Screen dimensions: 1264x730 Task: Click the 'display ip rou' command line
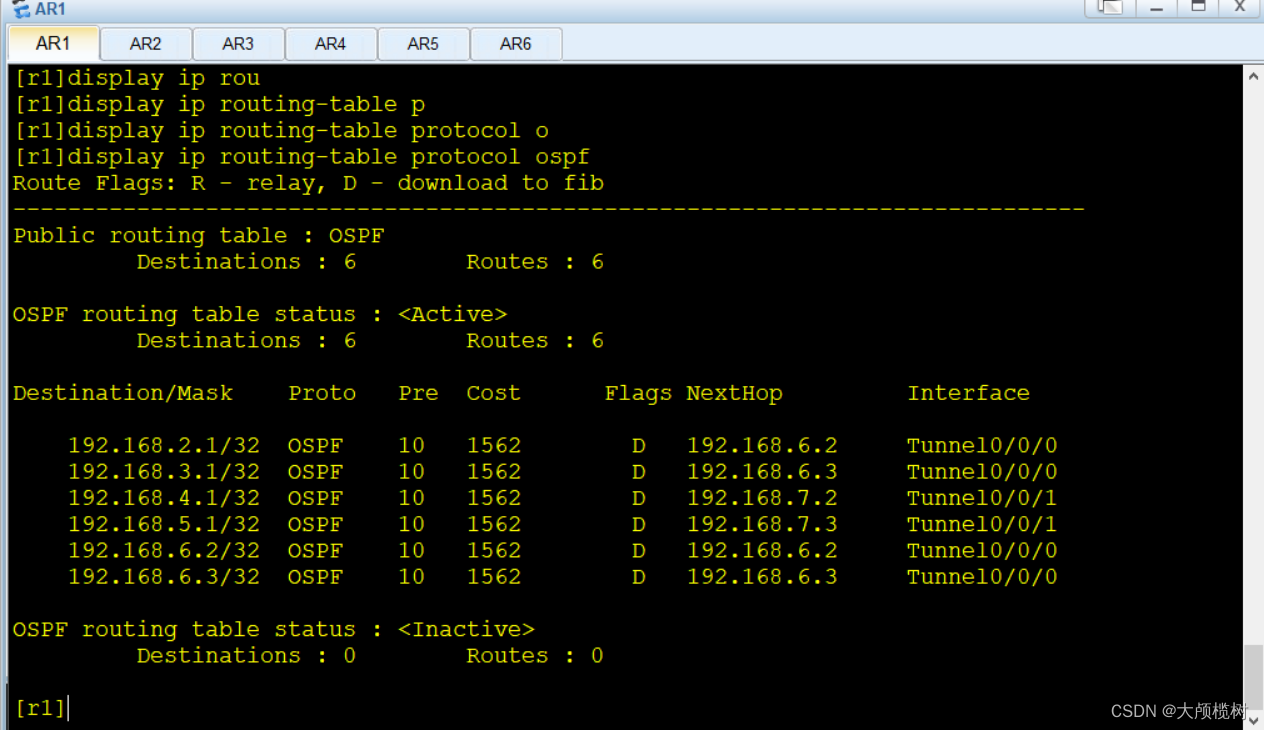[164, 78]
